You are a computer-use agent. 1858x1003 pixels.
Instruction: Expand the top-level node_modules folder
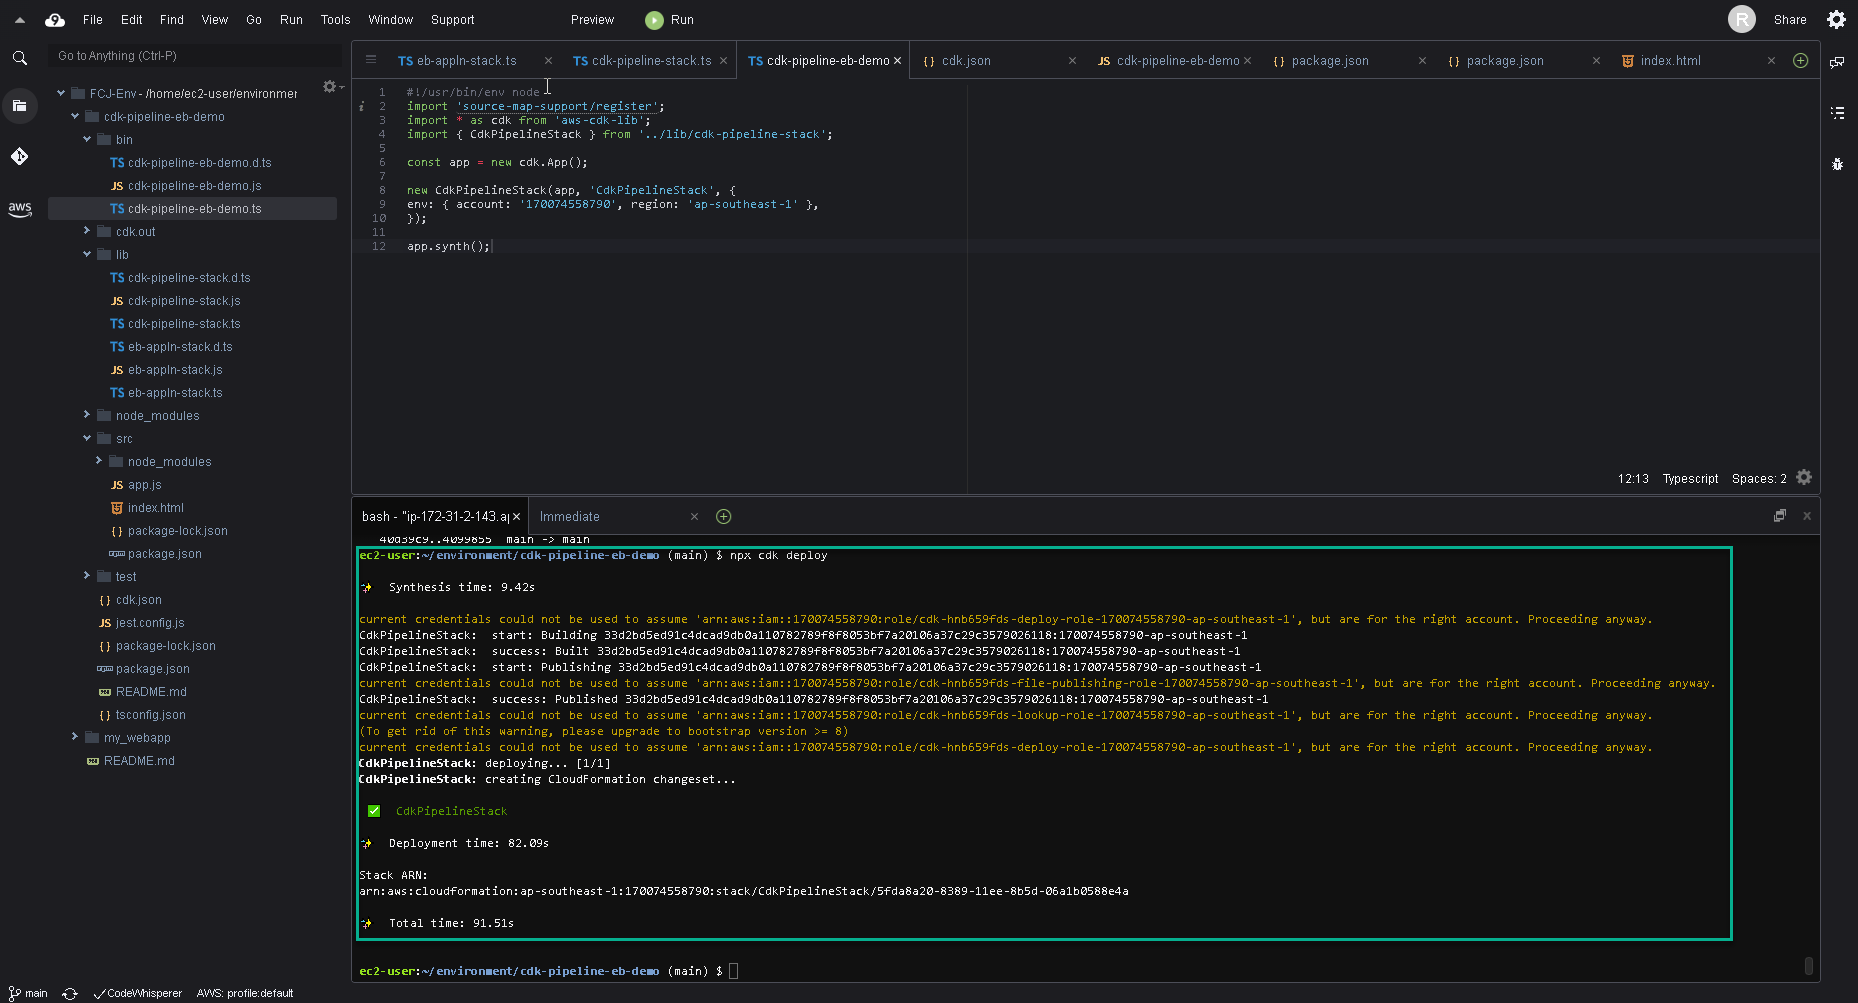pos(87,415)
